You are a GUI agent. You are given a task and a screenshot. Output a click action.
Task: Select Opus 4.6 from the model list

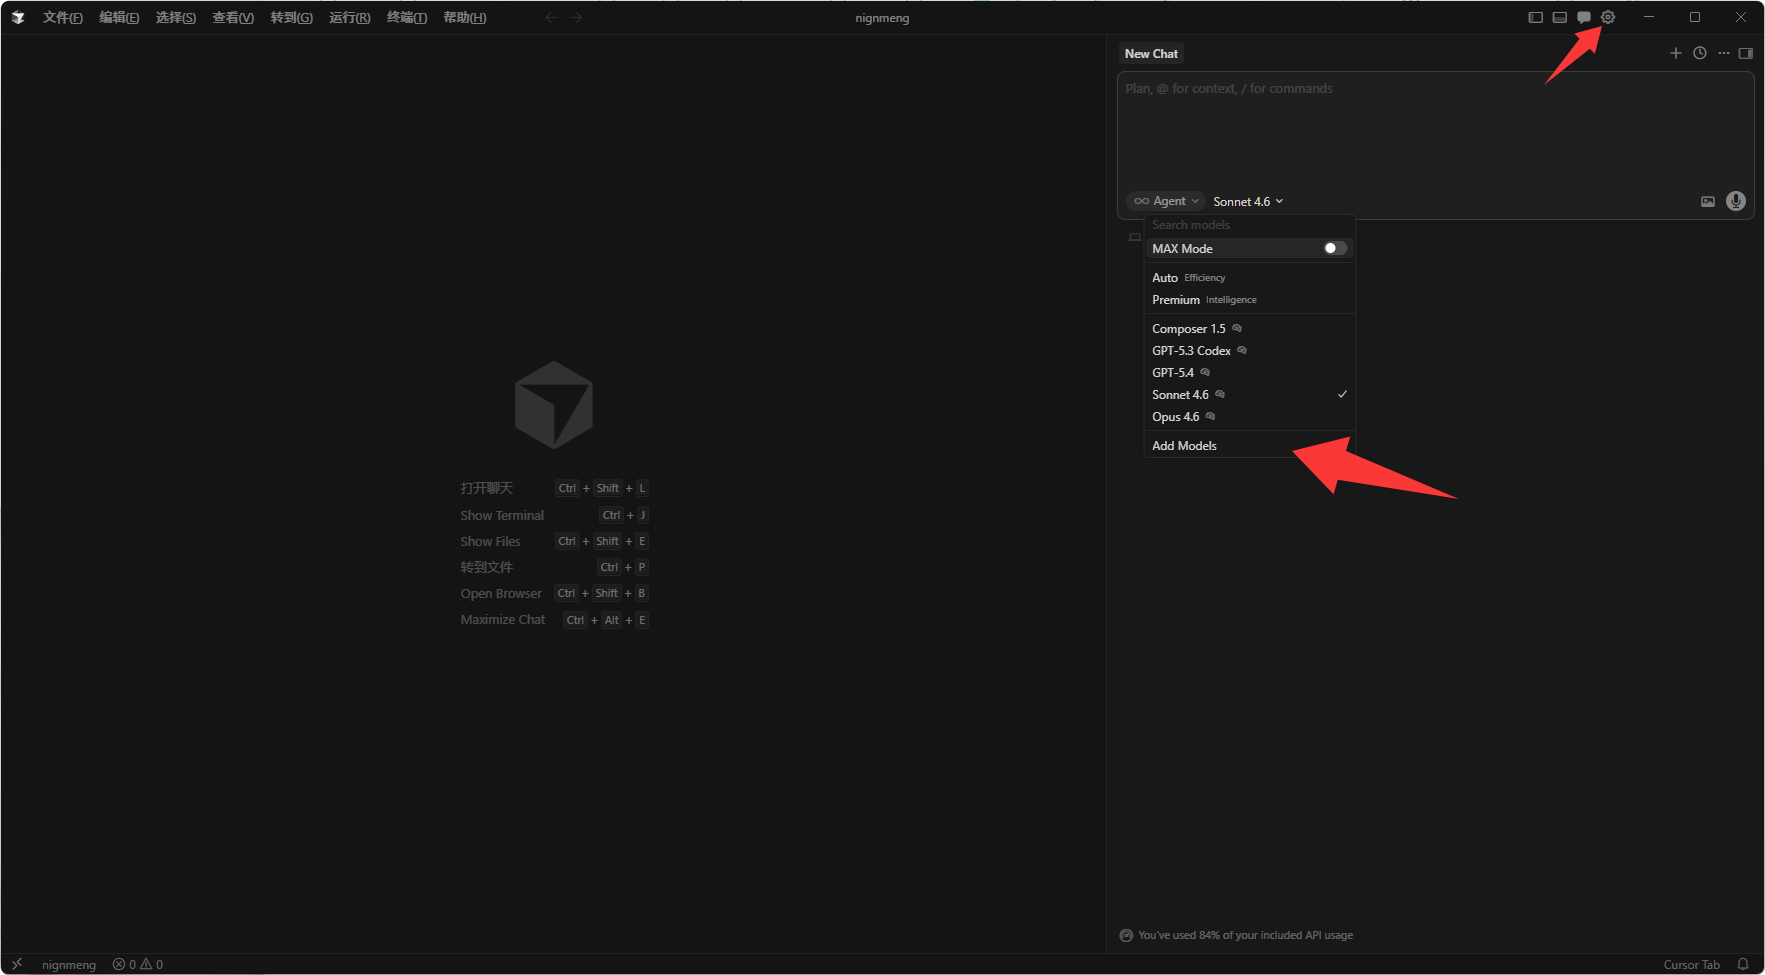pyautogui.click(x=1176, y=417)
